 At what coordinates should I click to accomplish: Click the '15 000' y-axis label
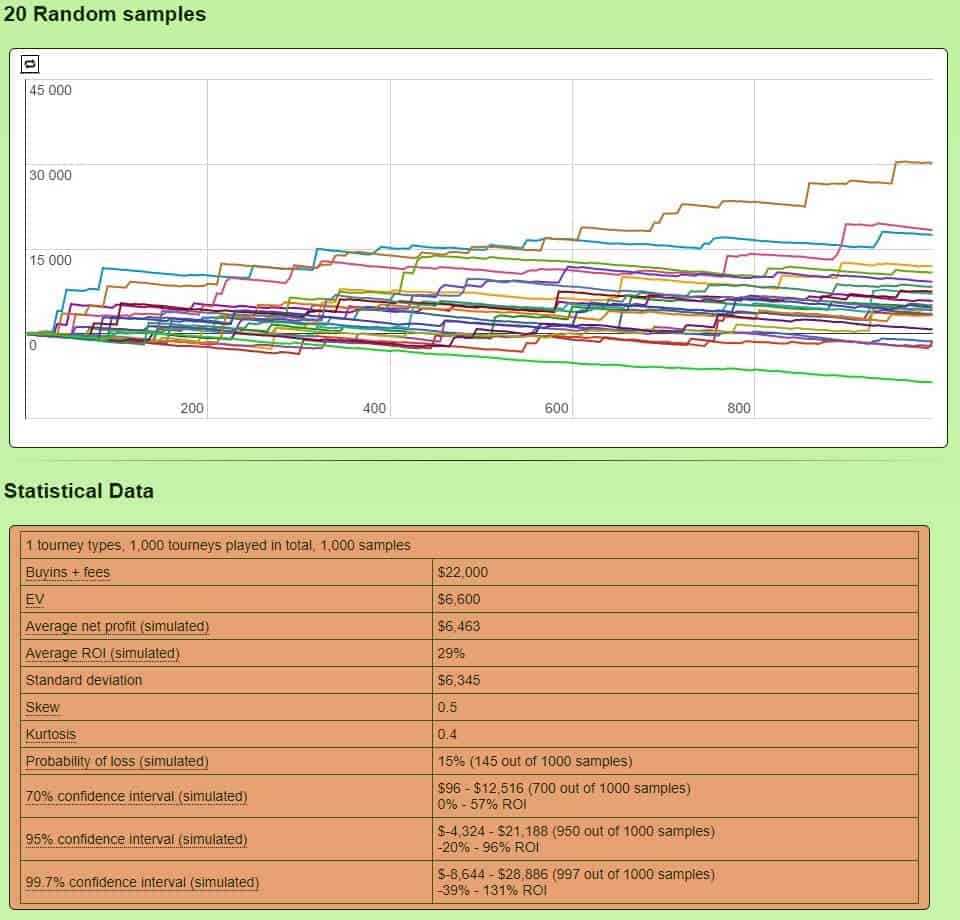coord(50,261)
